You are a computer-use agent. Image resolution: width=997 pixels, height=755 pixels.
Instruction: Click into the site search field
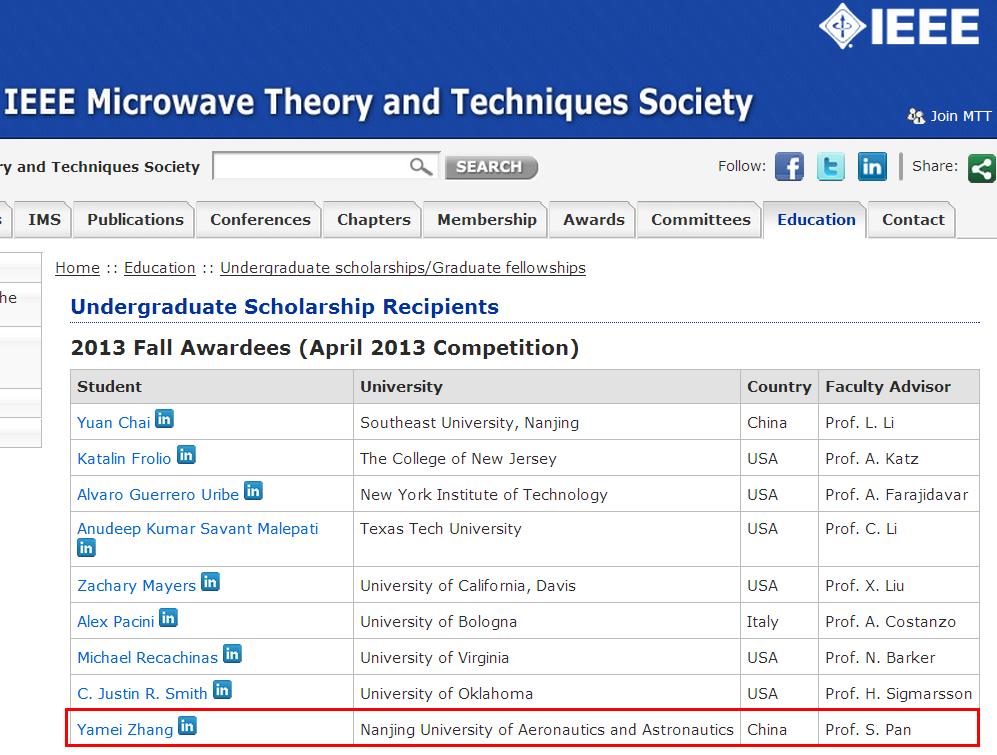[x=310, y=166]
